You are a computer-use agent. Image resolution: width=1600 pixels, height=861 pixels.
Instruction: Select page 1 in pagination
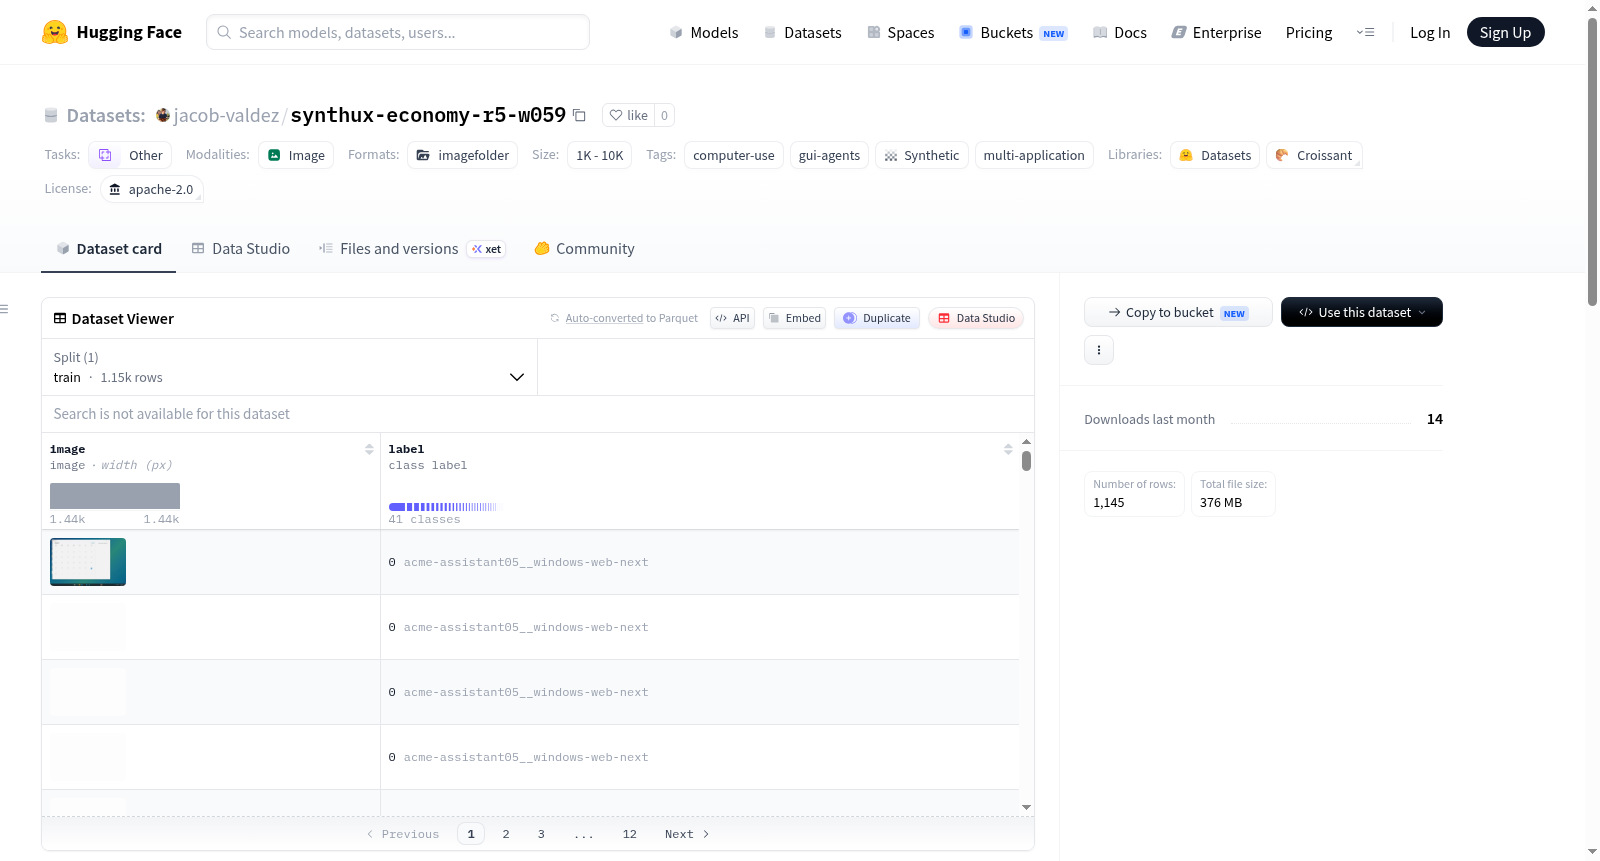click(x=471, y=834)
